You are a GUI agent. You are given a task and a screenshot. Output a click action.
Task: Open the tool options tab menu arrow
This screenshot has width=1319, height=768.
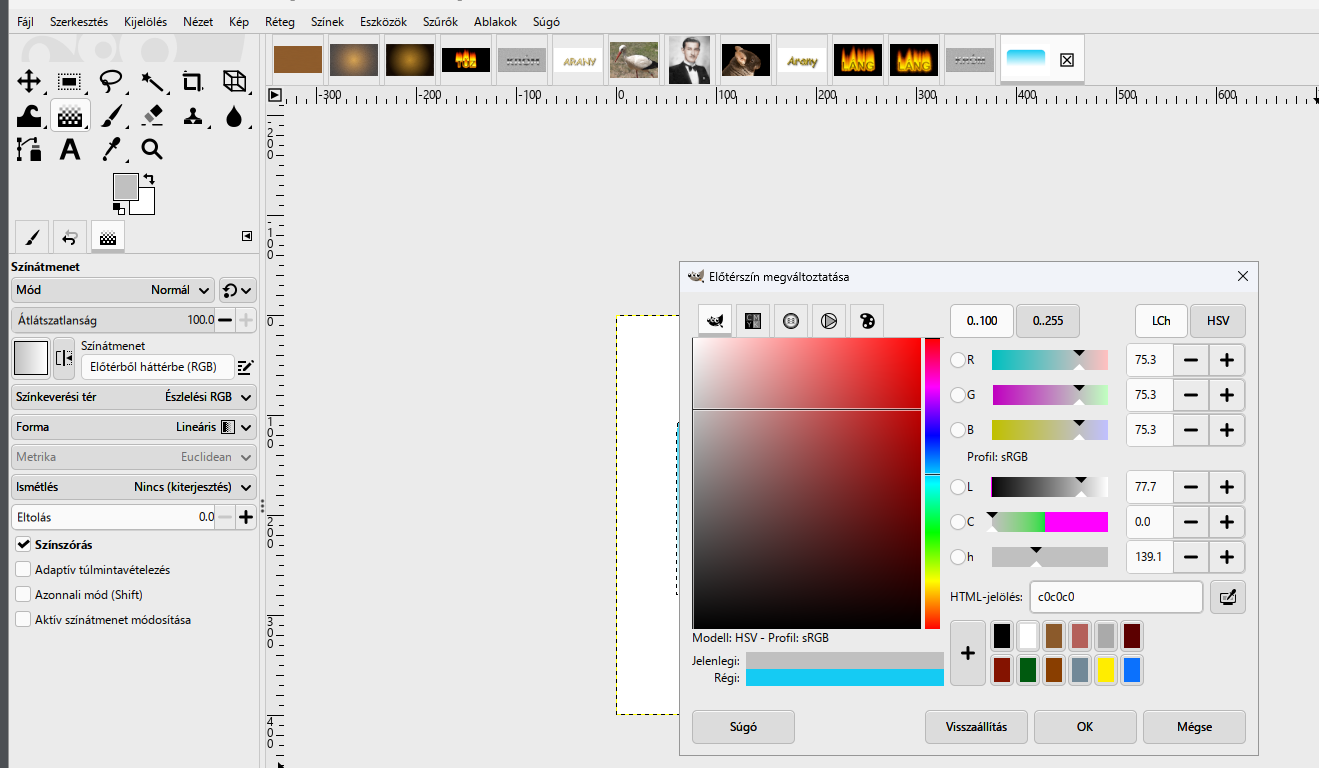tap(247, 236)
